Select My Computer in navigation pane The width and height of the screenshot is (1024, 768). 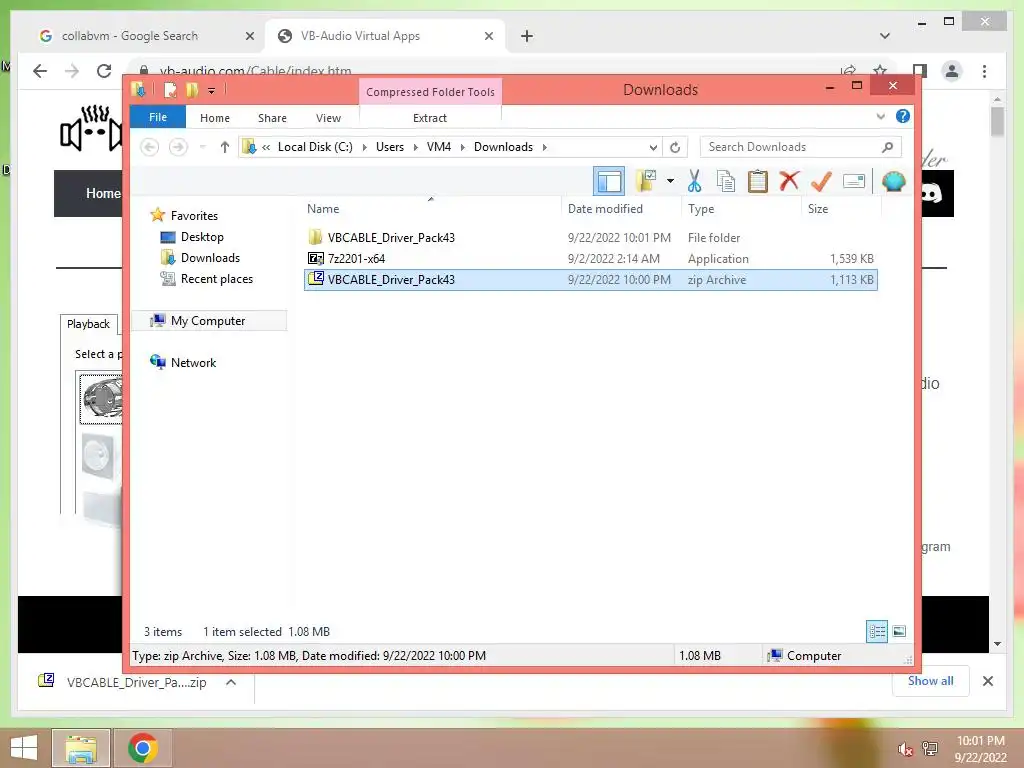point(208,321)
